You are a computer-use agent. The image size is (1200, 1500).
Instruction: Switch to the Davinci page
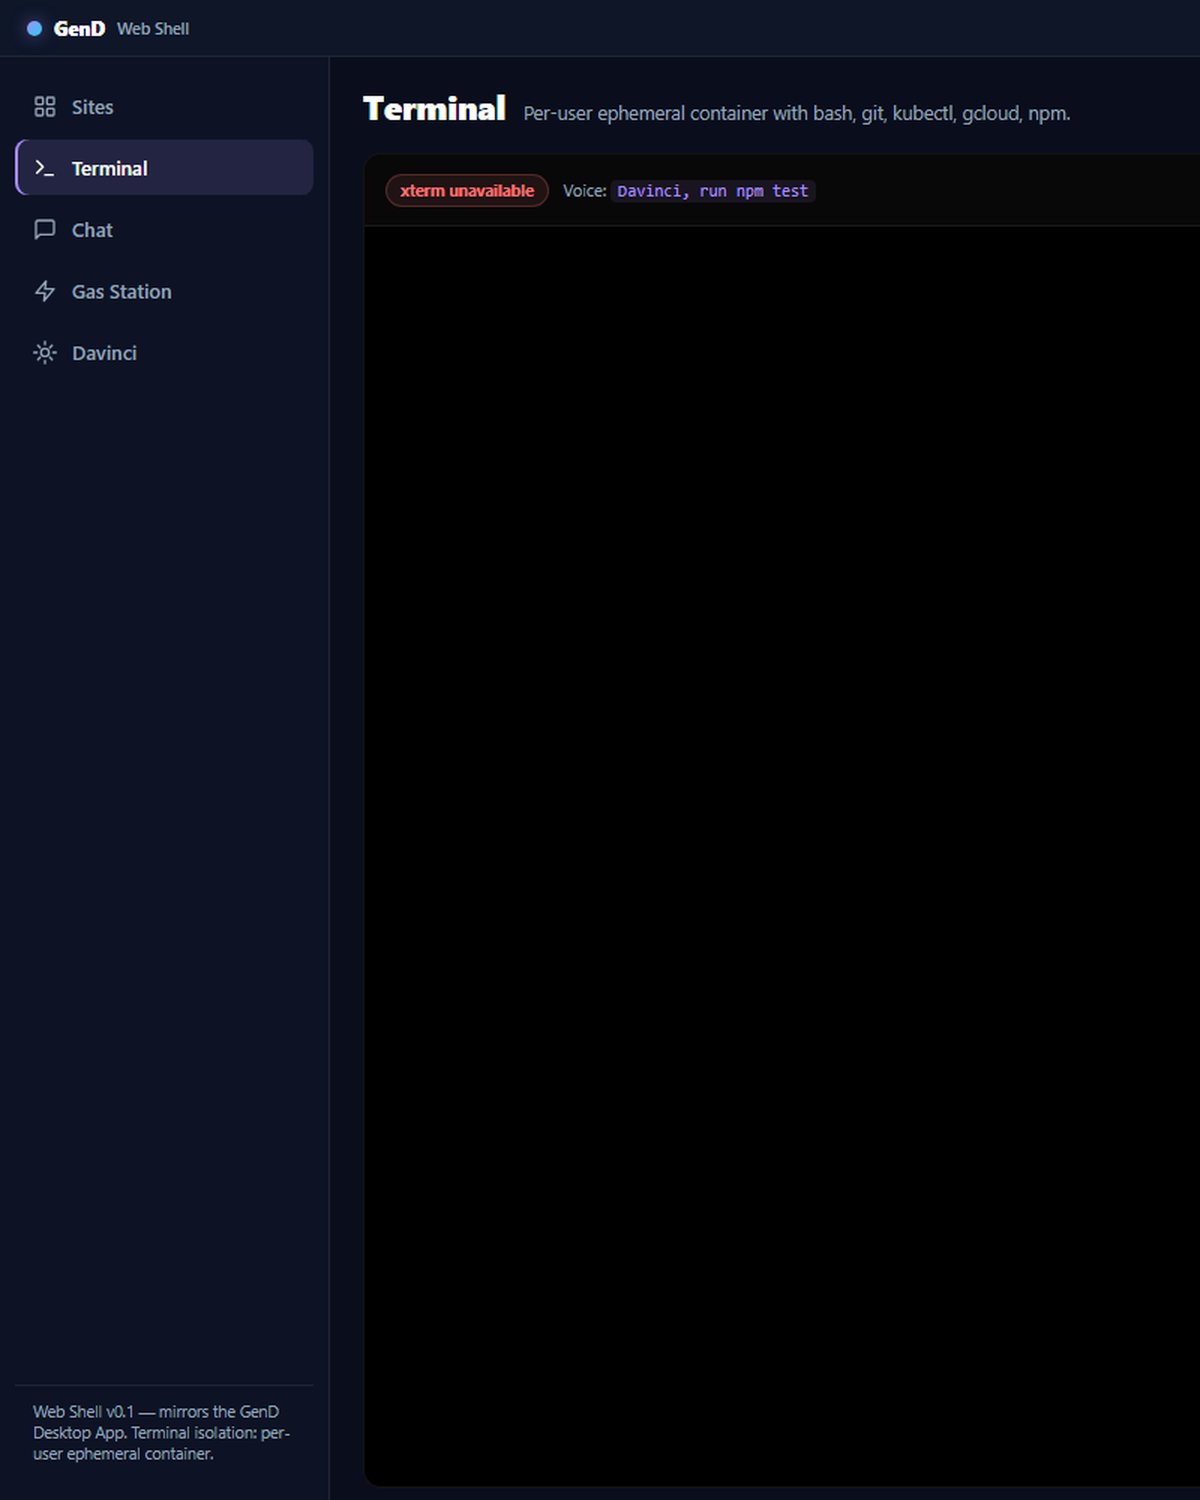165,353
